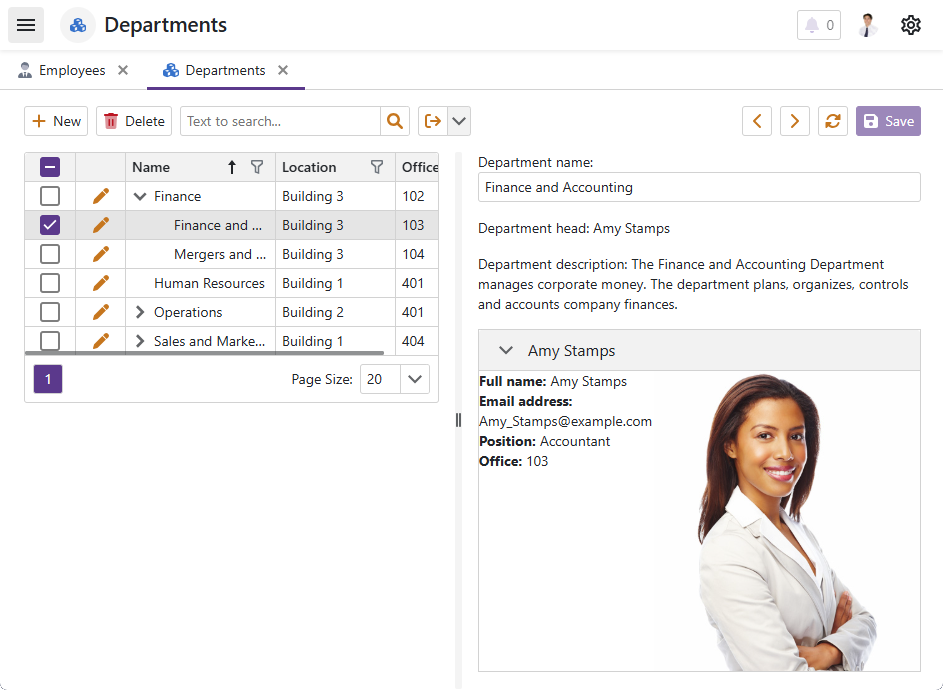This screenshot has height=690, width=943.
Task: Click Building 2 location cell
Action: 313,312
